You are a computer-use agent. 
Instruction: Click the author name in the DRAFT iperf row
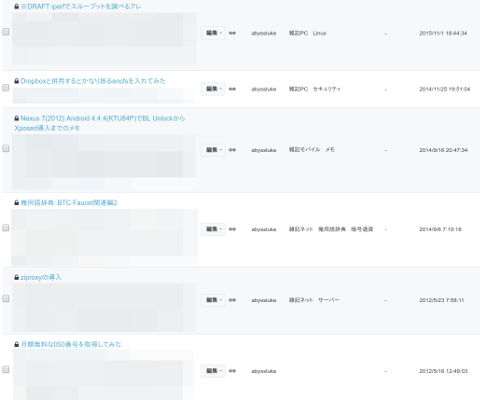264,33
